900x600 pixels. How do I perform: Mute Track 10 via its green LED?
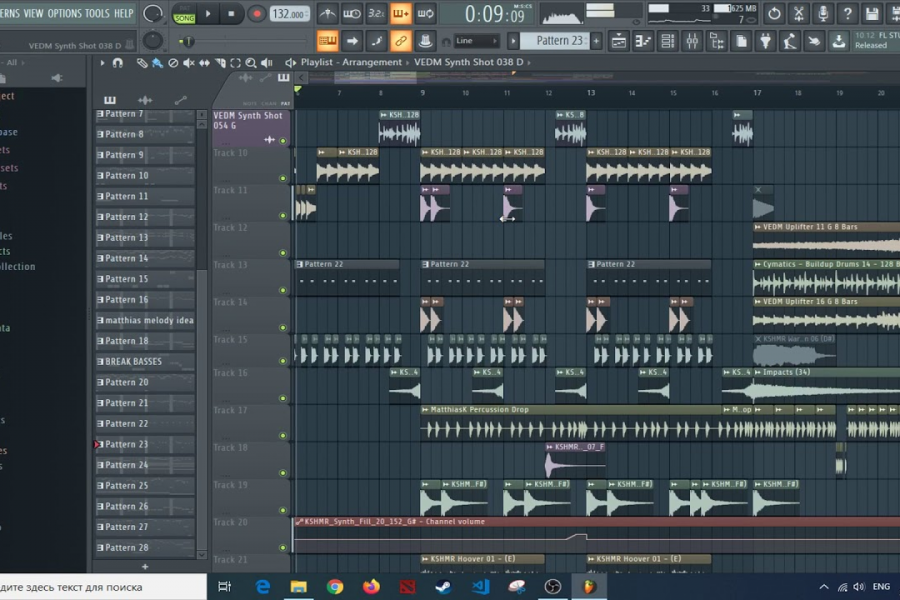(x=282, y=178)
